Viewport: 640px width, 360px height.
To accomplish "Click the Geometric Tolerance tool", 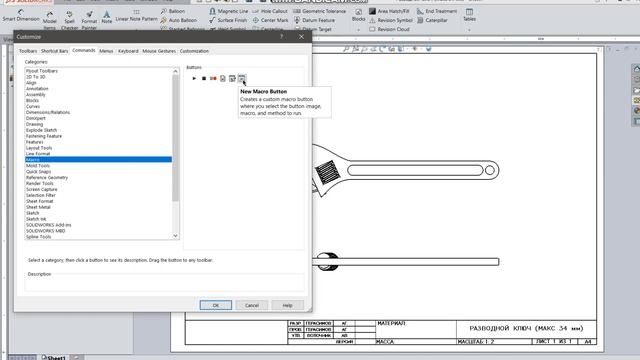I will tap(320, 11).
